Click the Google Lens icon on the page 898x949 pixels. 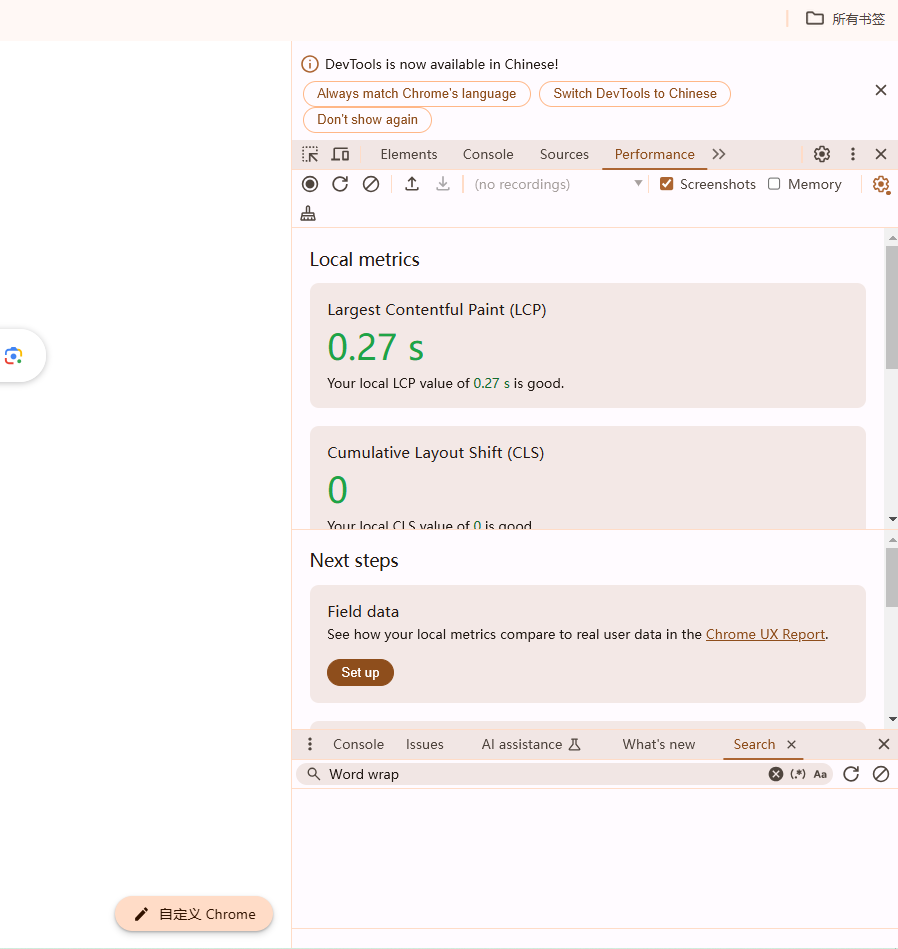pos(14,356)
